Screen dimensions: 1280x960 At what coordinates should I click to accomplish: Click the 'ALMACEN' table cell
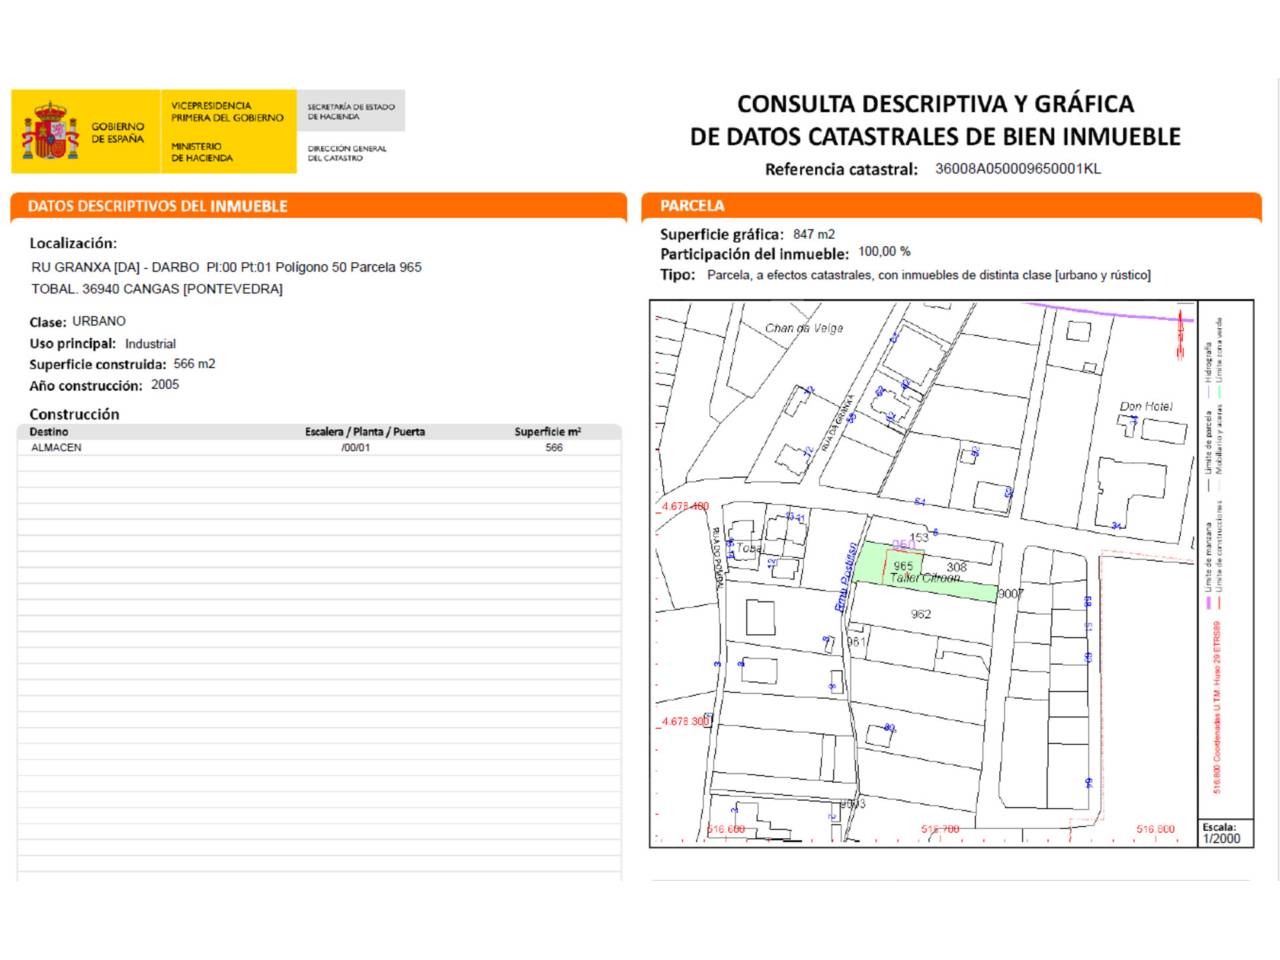point(56,448)
